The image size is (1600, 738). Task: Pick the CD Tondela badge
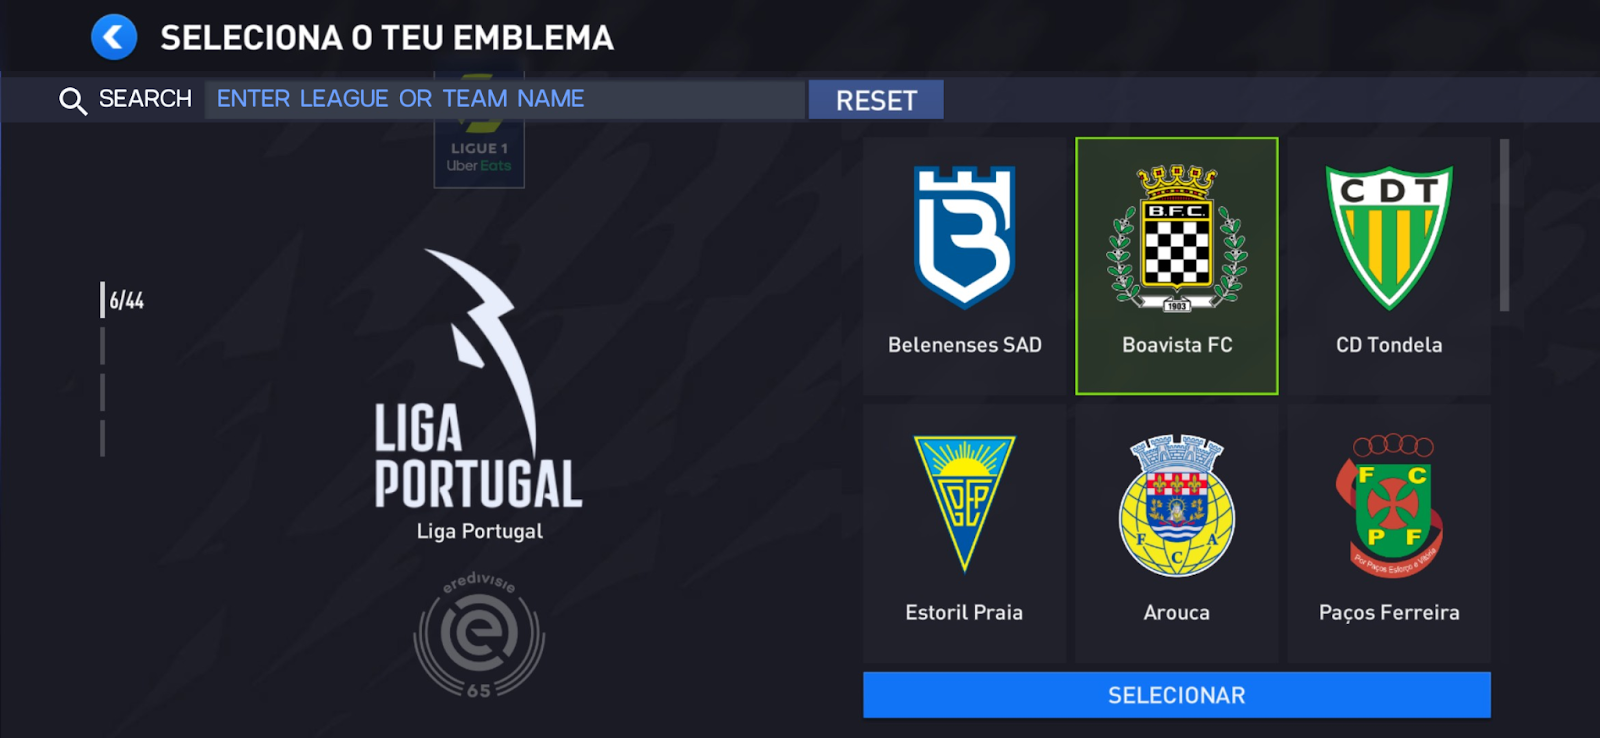[x=1389, y=266]
